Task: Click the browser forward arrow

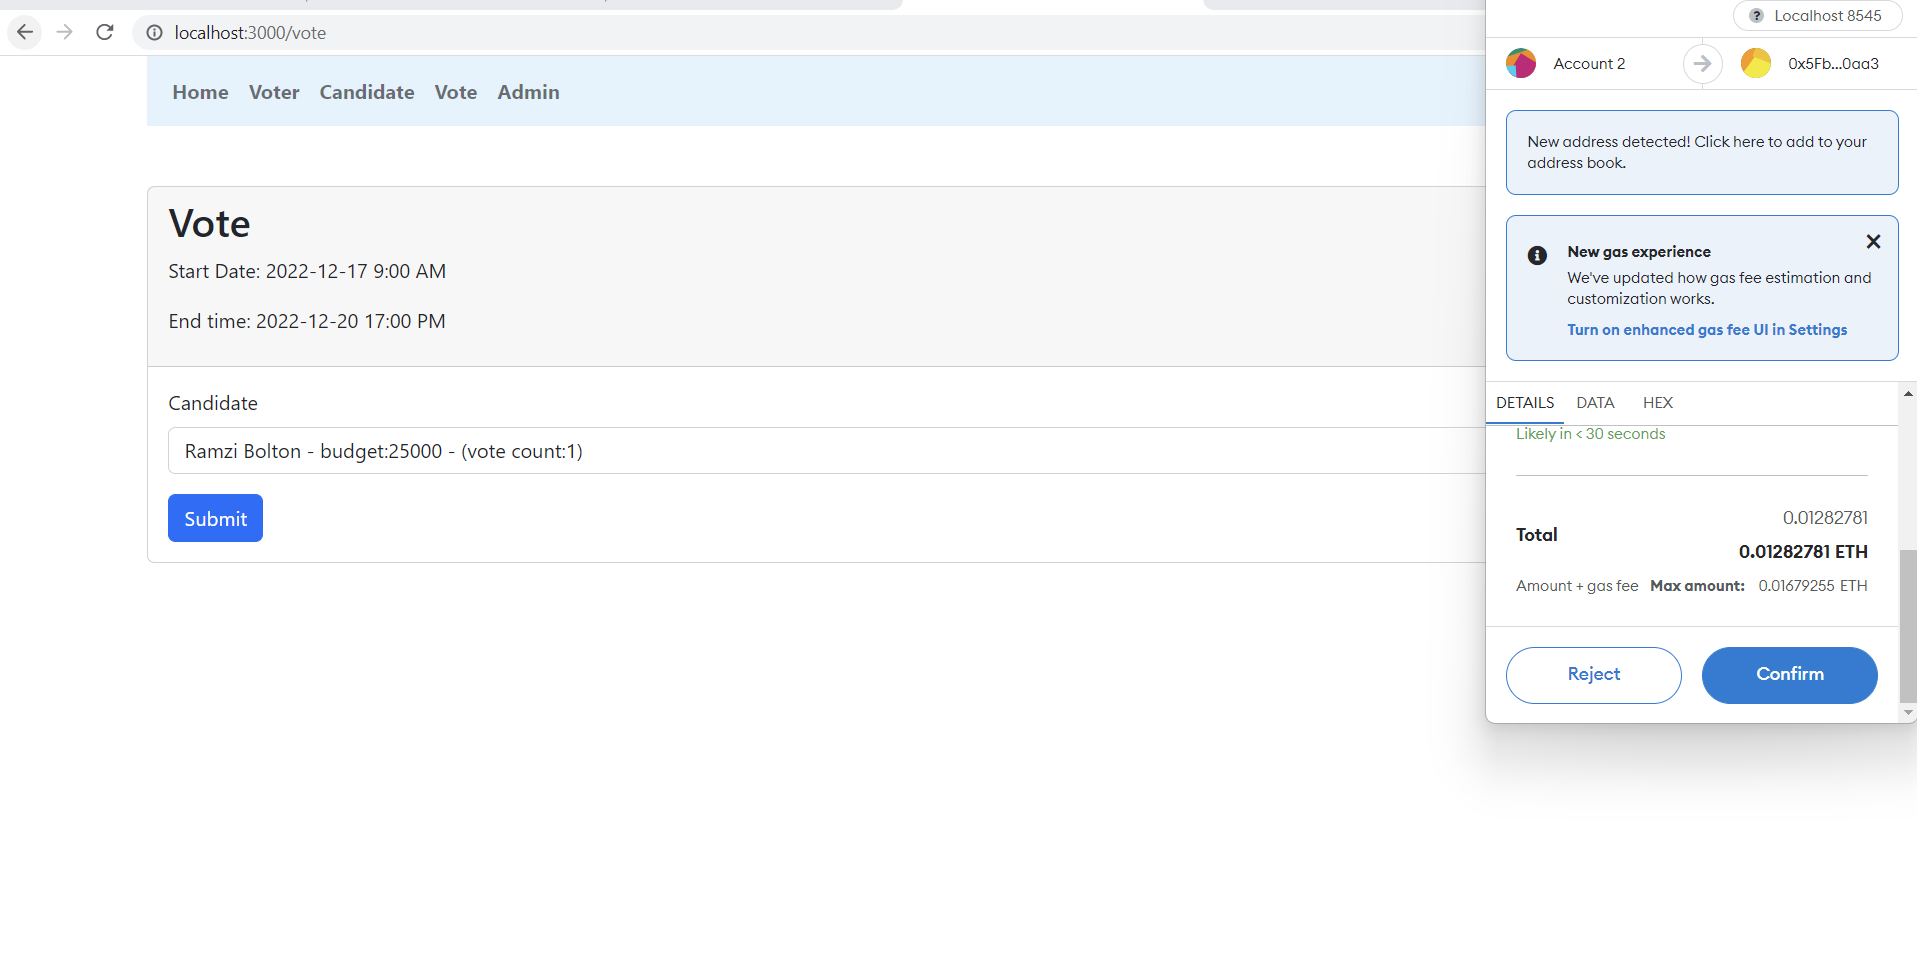Action: 65,32
